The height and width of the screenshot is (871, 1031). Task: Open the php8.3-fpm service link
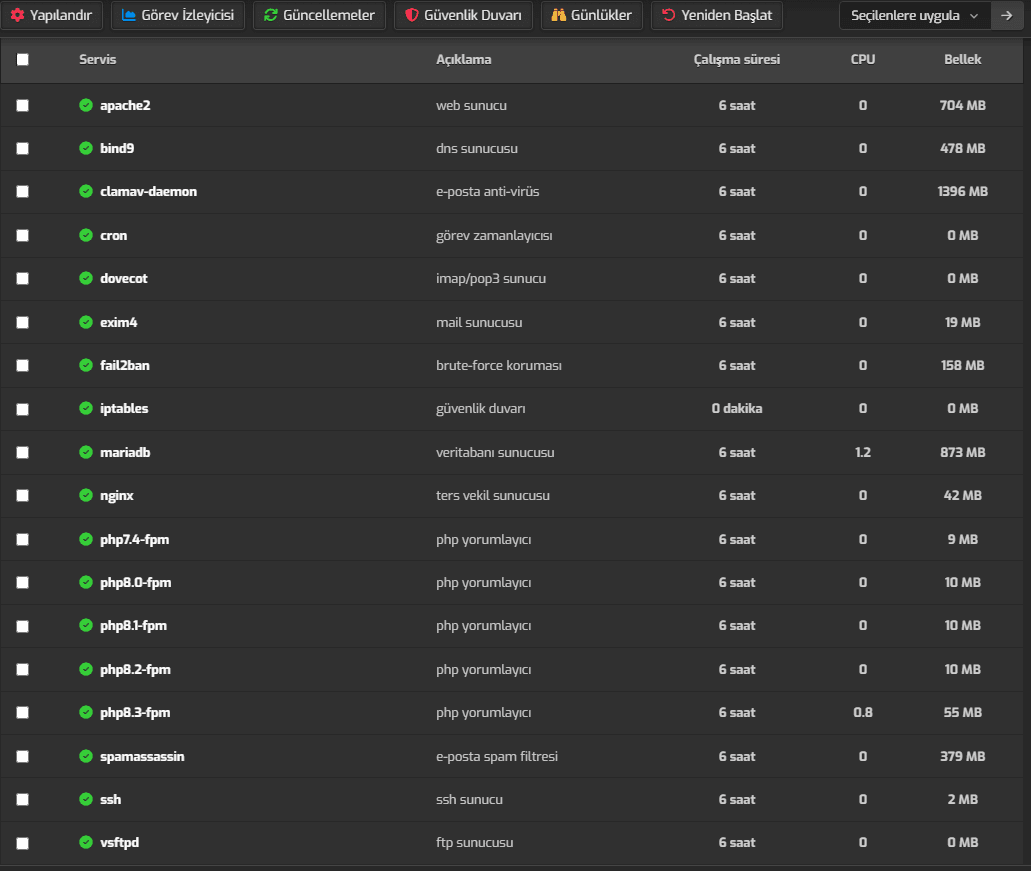(x=135, y=713)
